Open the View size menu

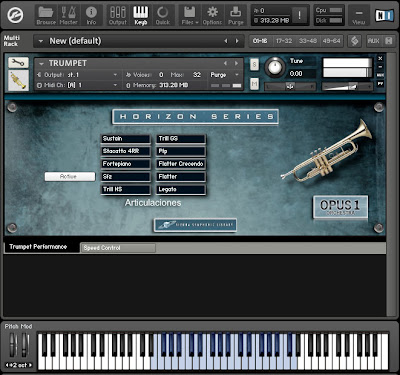coord(359,16)
